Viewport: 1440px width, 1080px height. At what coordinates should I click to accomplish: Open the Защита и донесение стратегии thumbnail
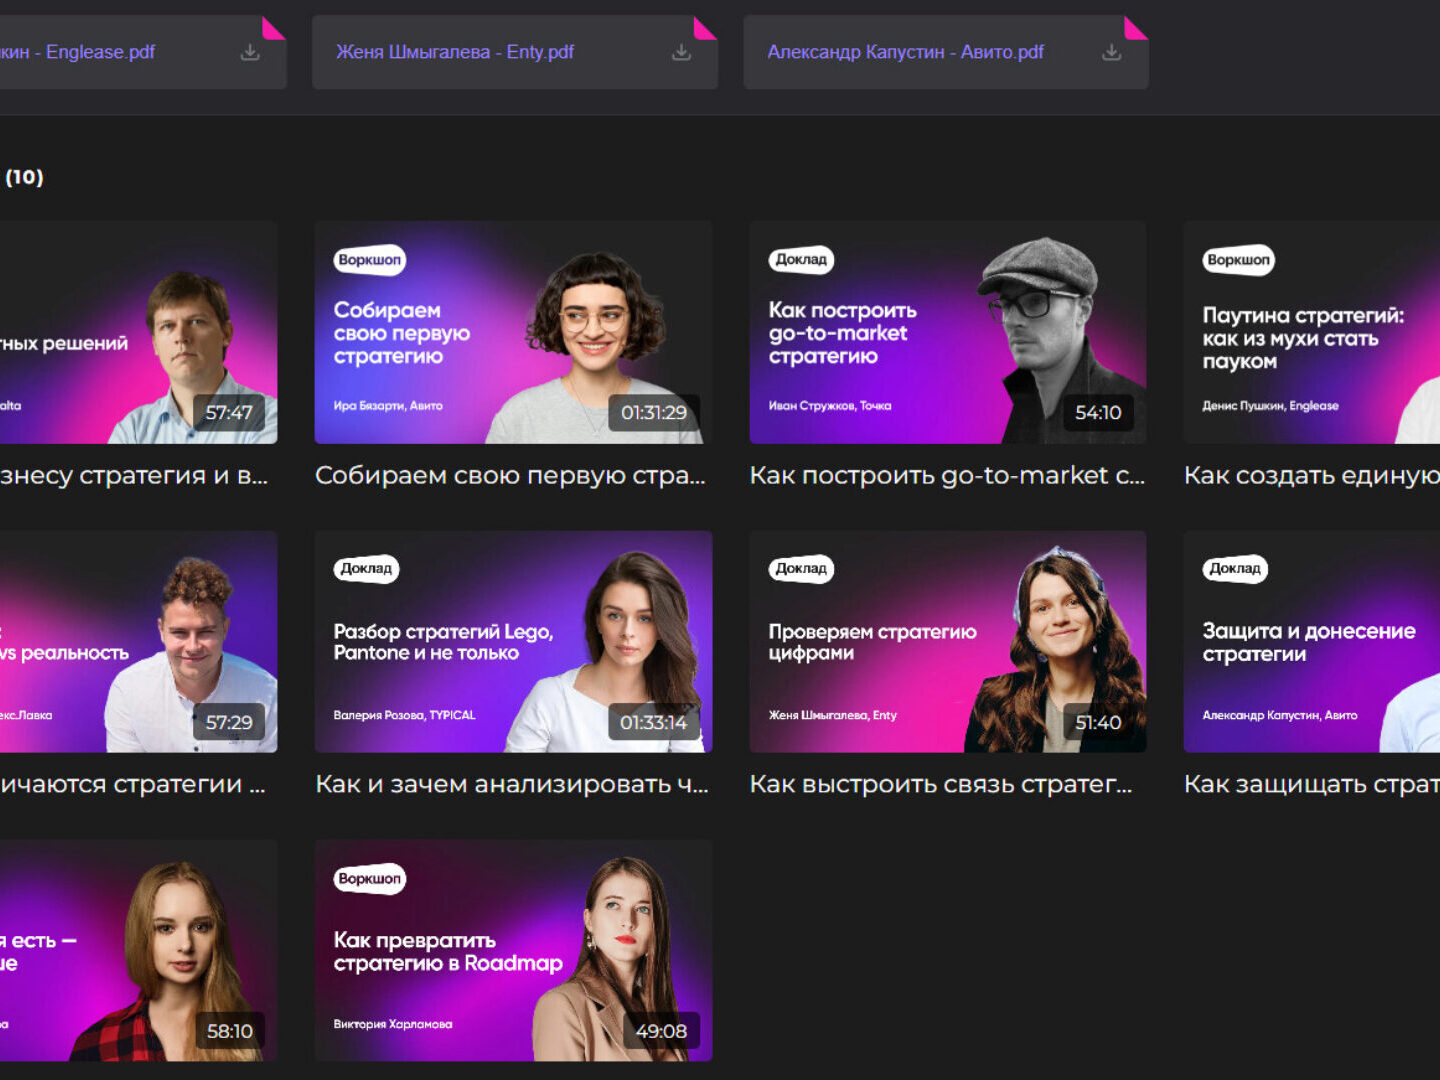[x=1311, y=641]
